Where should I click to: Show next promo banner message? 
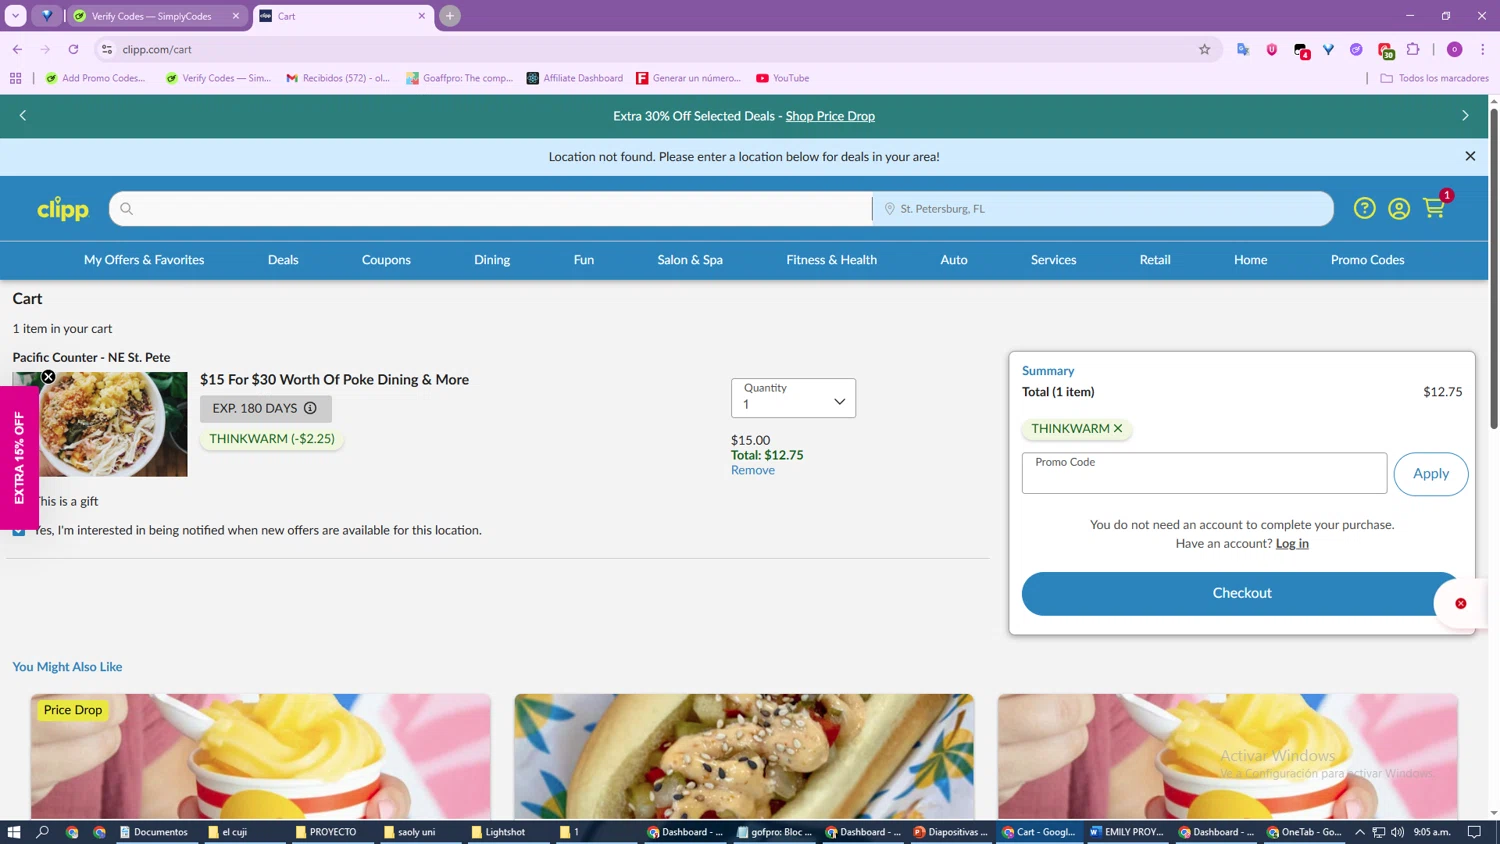pyautogui.click(x=1465, y=116)
